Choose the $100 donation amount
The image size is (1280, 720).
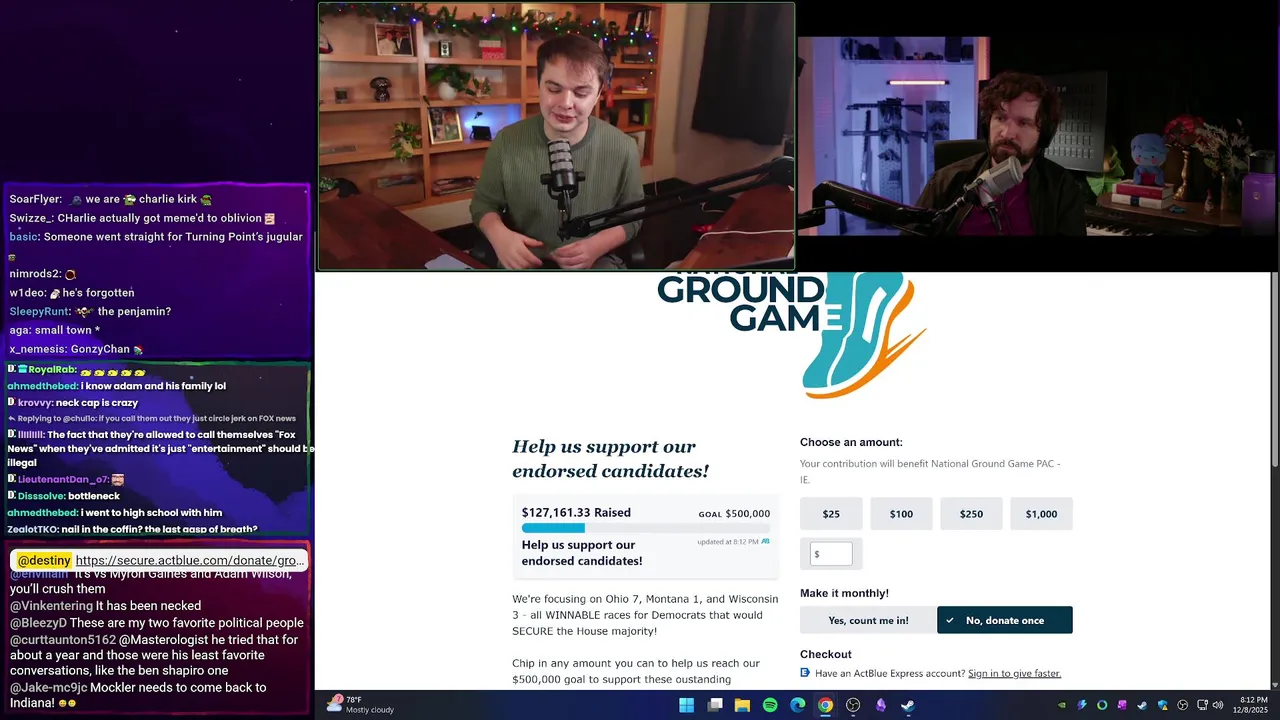[x=901, y=514]
